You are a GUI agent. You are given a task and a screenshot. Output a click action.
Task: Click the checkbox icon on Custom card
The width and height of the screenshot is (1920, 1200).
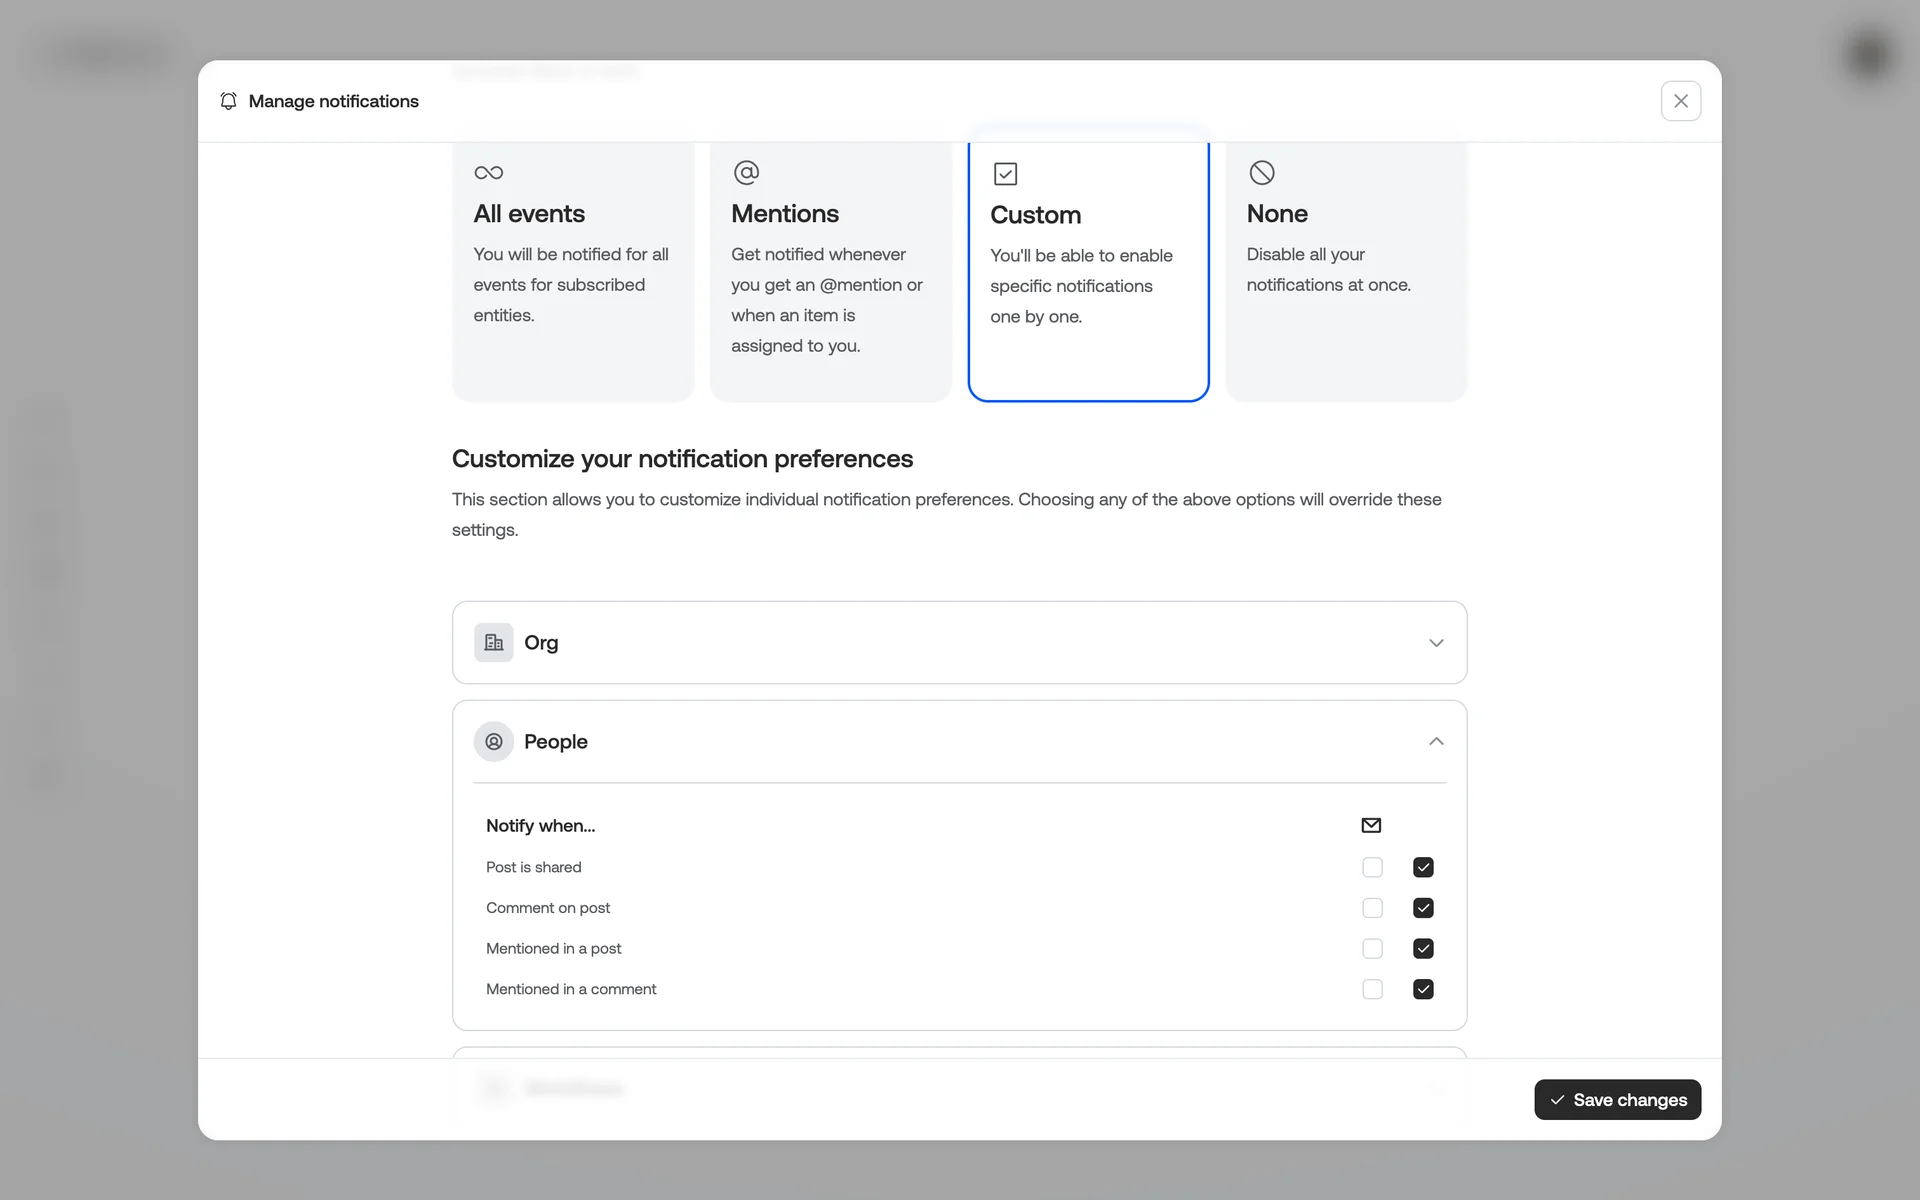click(x=1005, y=174)
